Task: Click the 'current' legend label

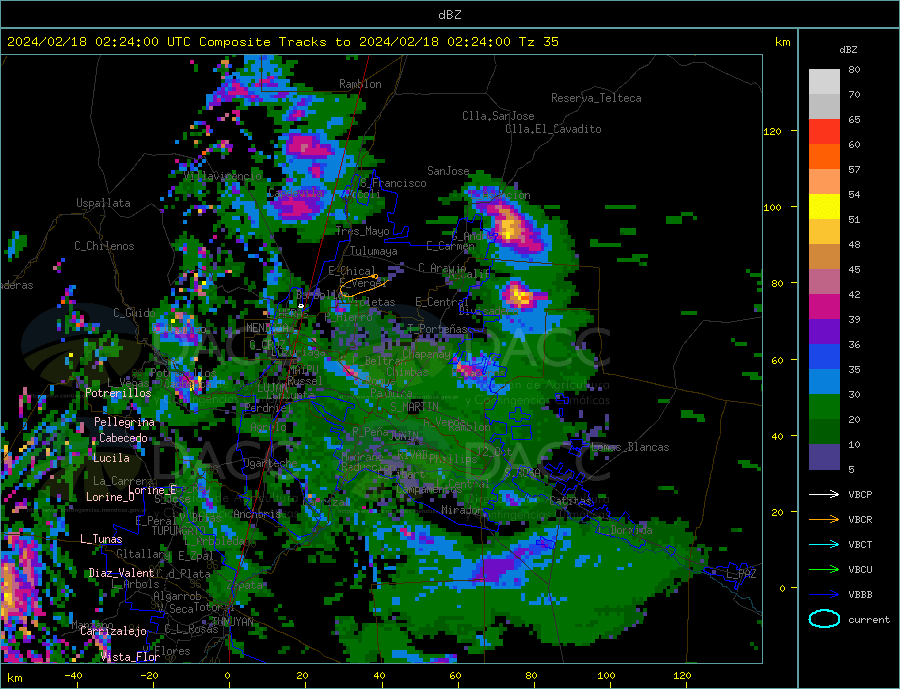Action: 869,620
